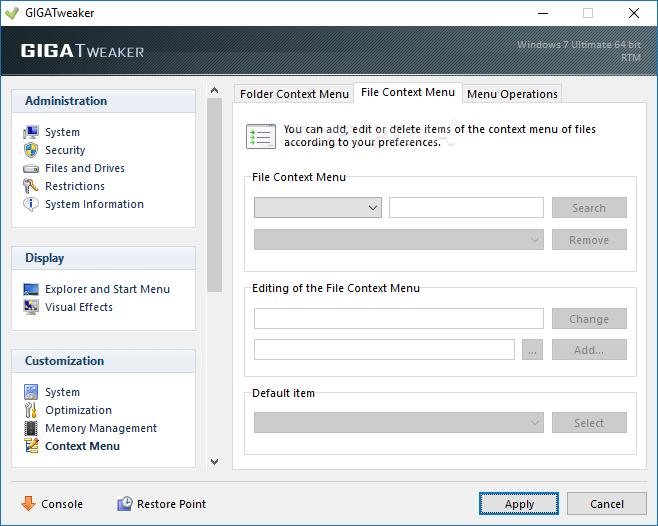Open the Console link

coord(62,504)
